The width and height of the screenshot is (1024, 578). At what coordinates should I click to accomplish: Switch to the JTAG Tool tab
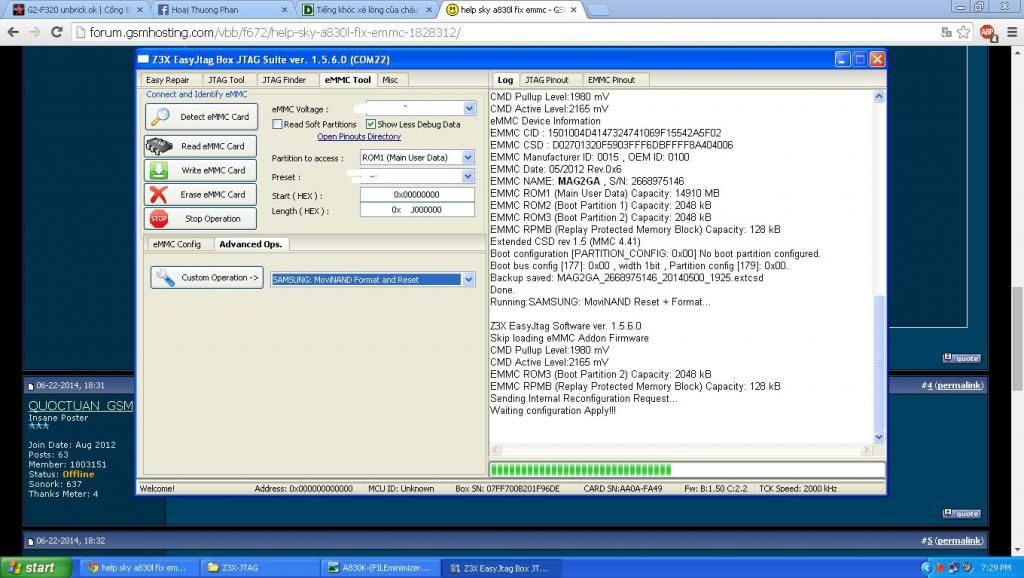226,80
